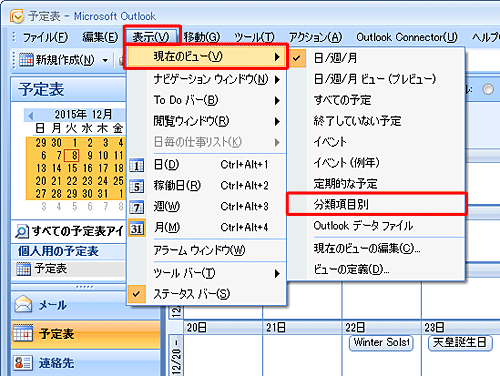
Task: Open アラーム ウィンドウ(W)
Action: pos(207,250)
